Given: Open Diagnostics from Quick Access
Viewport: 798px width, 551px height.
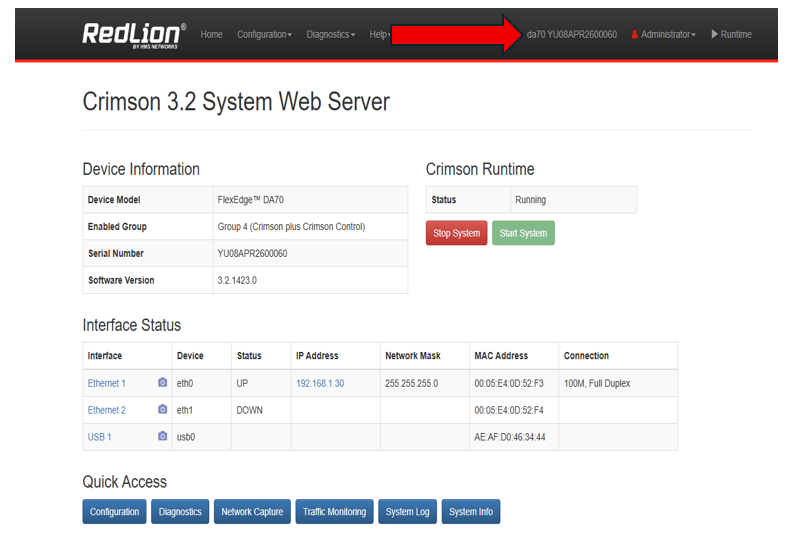Looking at the screenshot, I should click(x=180, y=511).
